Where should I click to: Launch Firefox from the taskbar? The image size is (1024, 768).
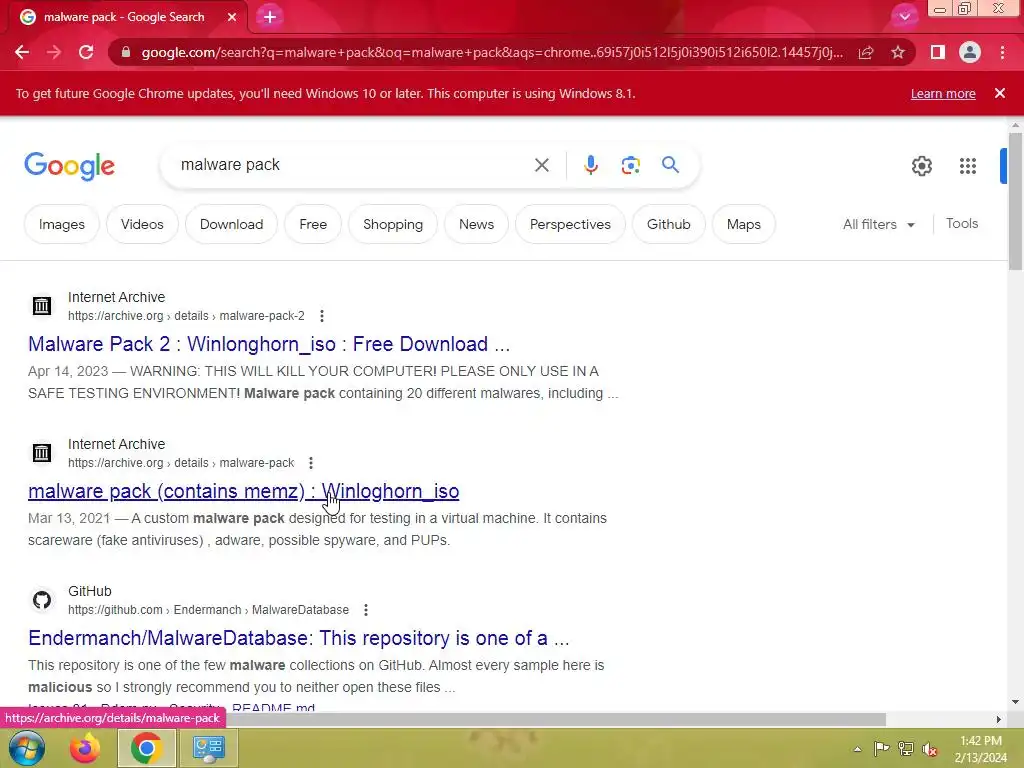(x=86, y=748)
